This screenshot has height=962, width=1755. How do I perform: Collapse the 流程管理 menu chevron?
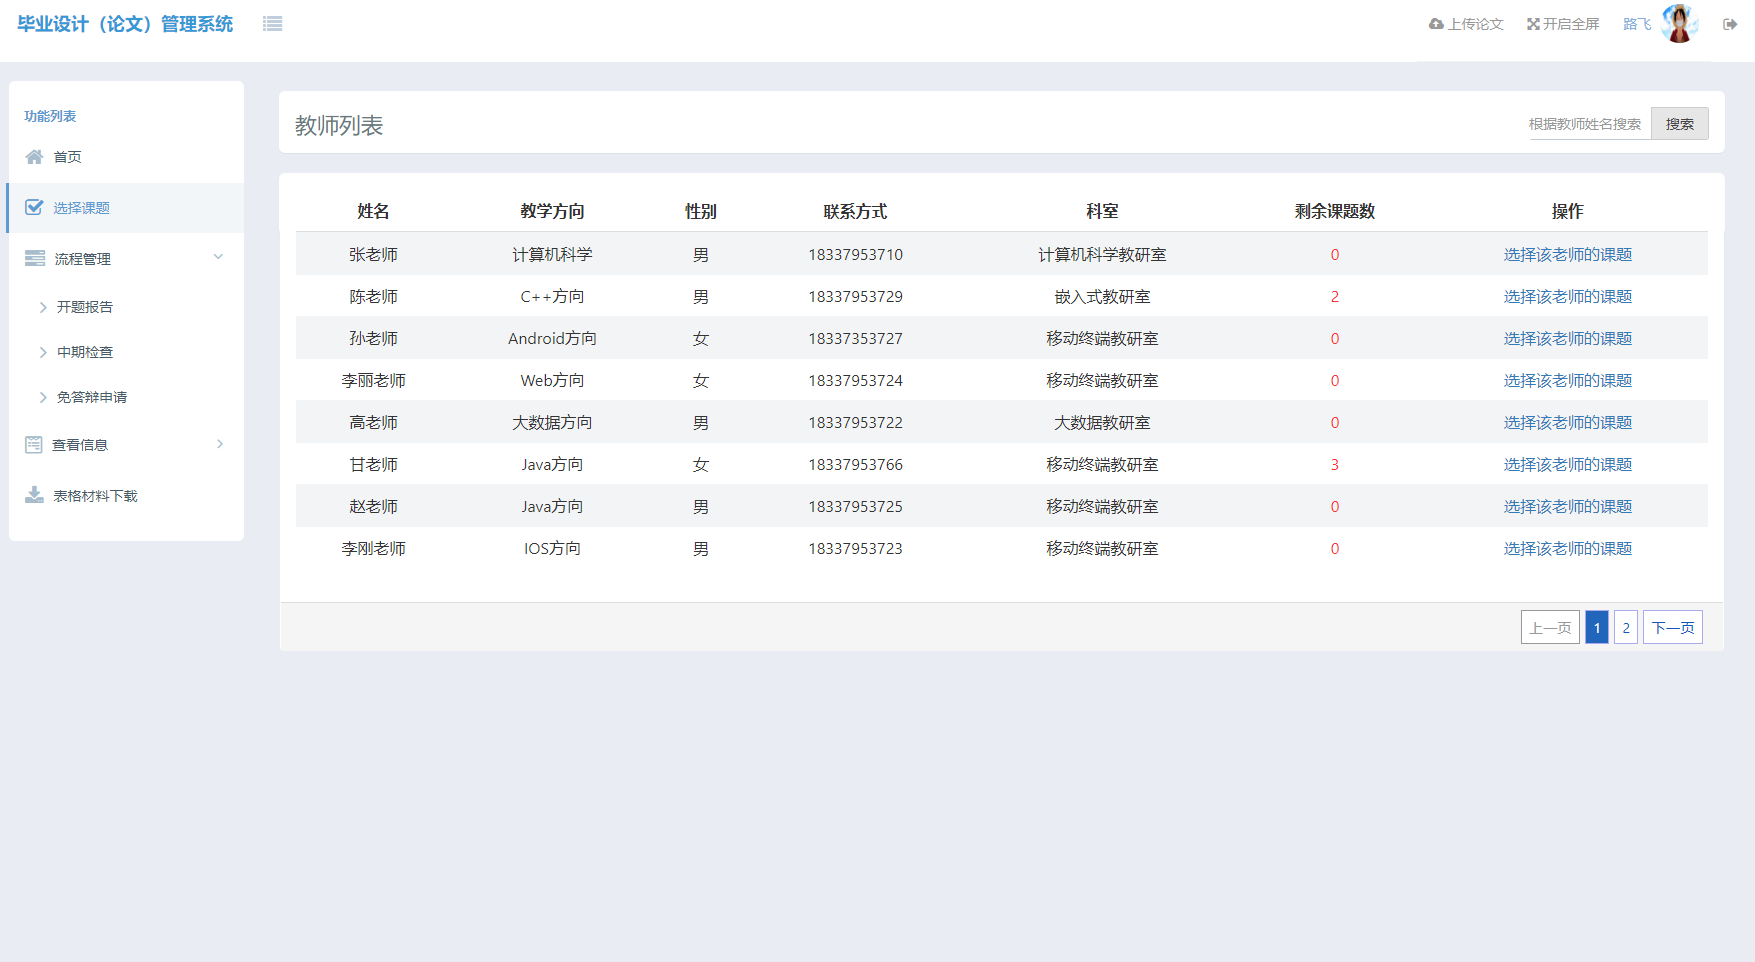tap(218, 257)
